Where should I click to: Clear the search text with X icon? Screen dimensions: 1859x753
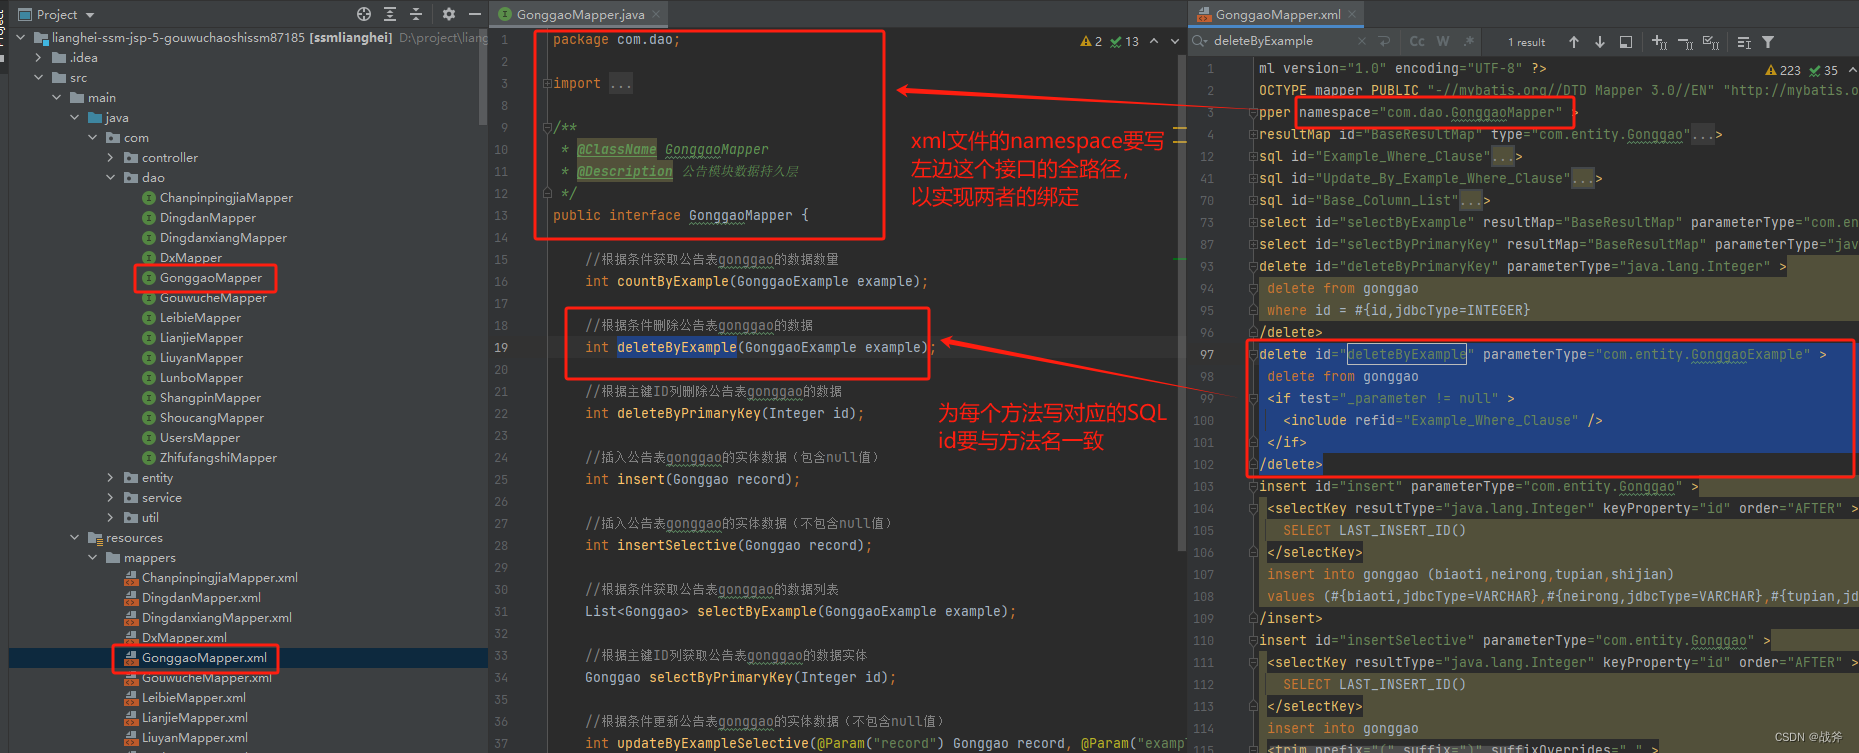click(x=1362, y=41)
